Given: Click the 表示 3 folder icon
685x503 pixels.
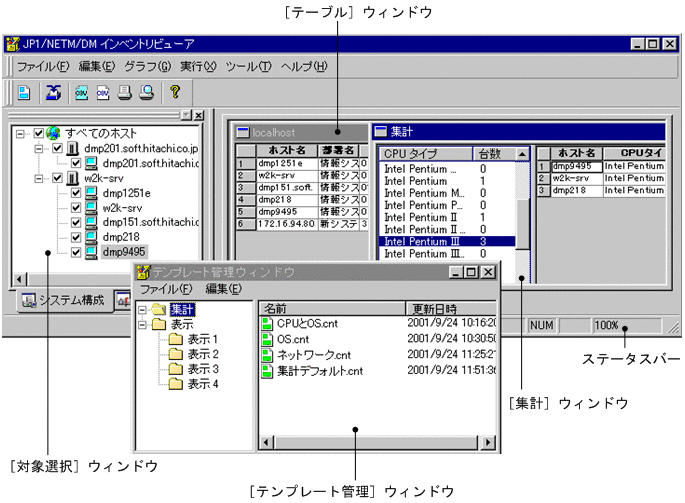Looking at the screenshot, I should (176, 369).
